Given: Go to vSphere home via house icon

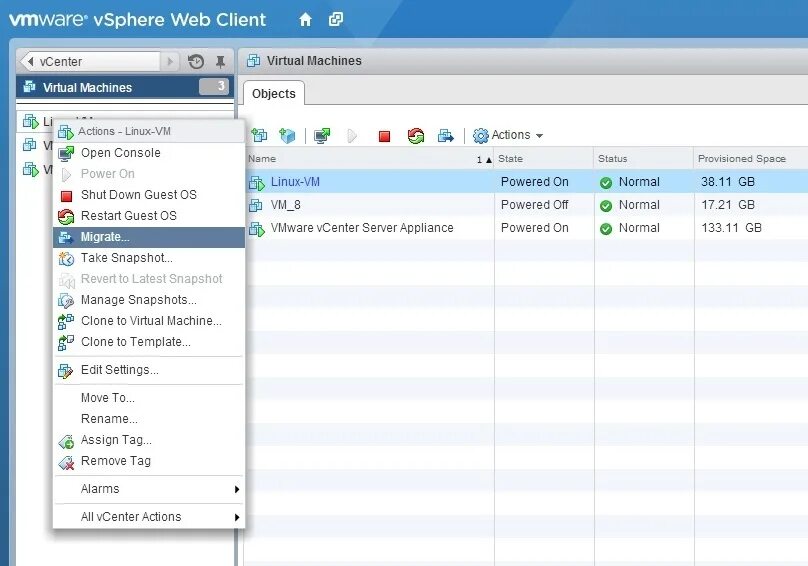Looking at the screenshot, I should coord(305,20).
